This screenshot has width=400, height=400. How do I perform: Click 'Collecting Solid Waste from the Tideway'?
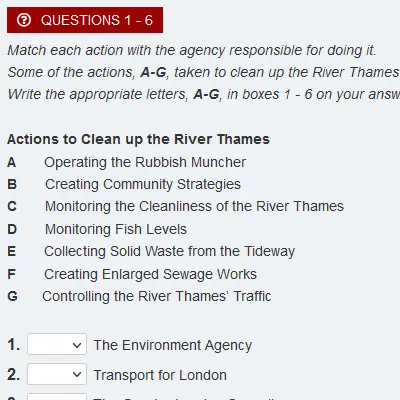[169, 251]
